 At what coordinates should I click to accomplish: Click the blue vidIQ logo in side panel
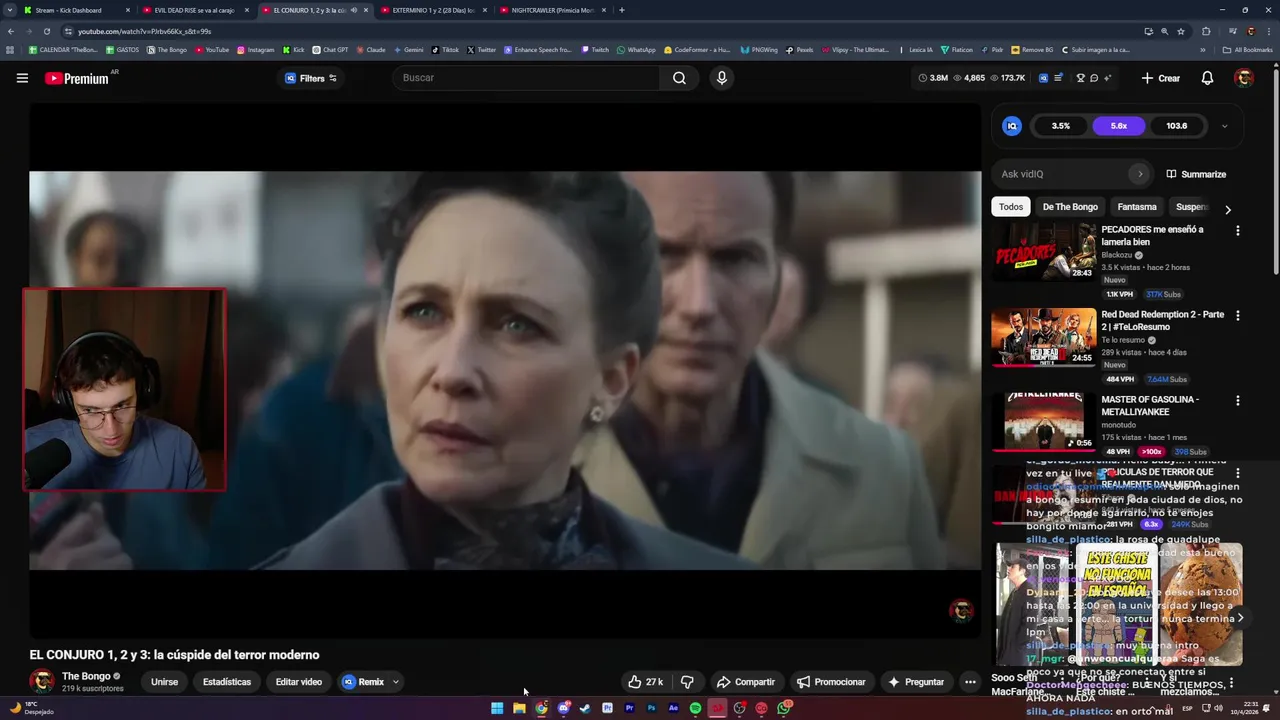pos(1012,126)
